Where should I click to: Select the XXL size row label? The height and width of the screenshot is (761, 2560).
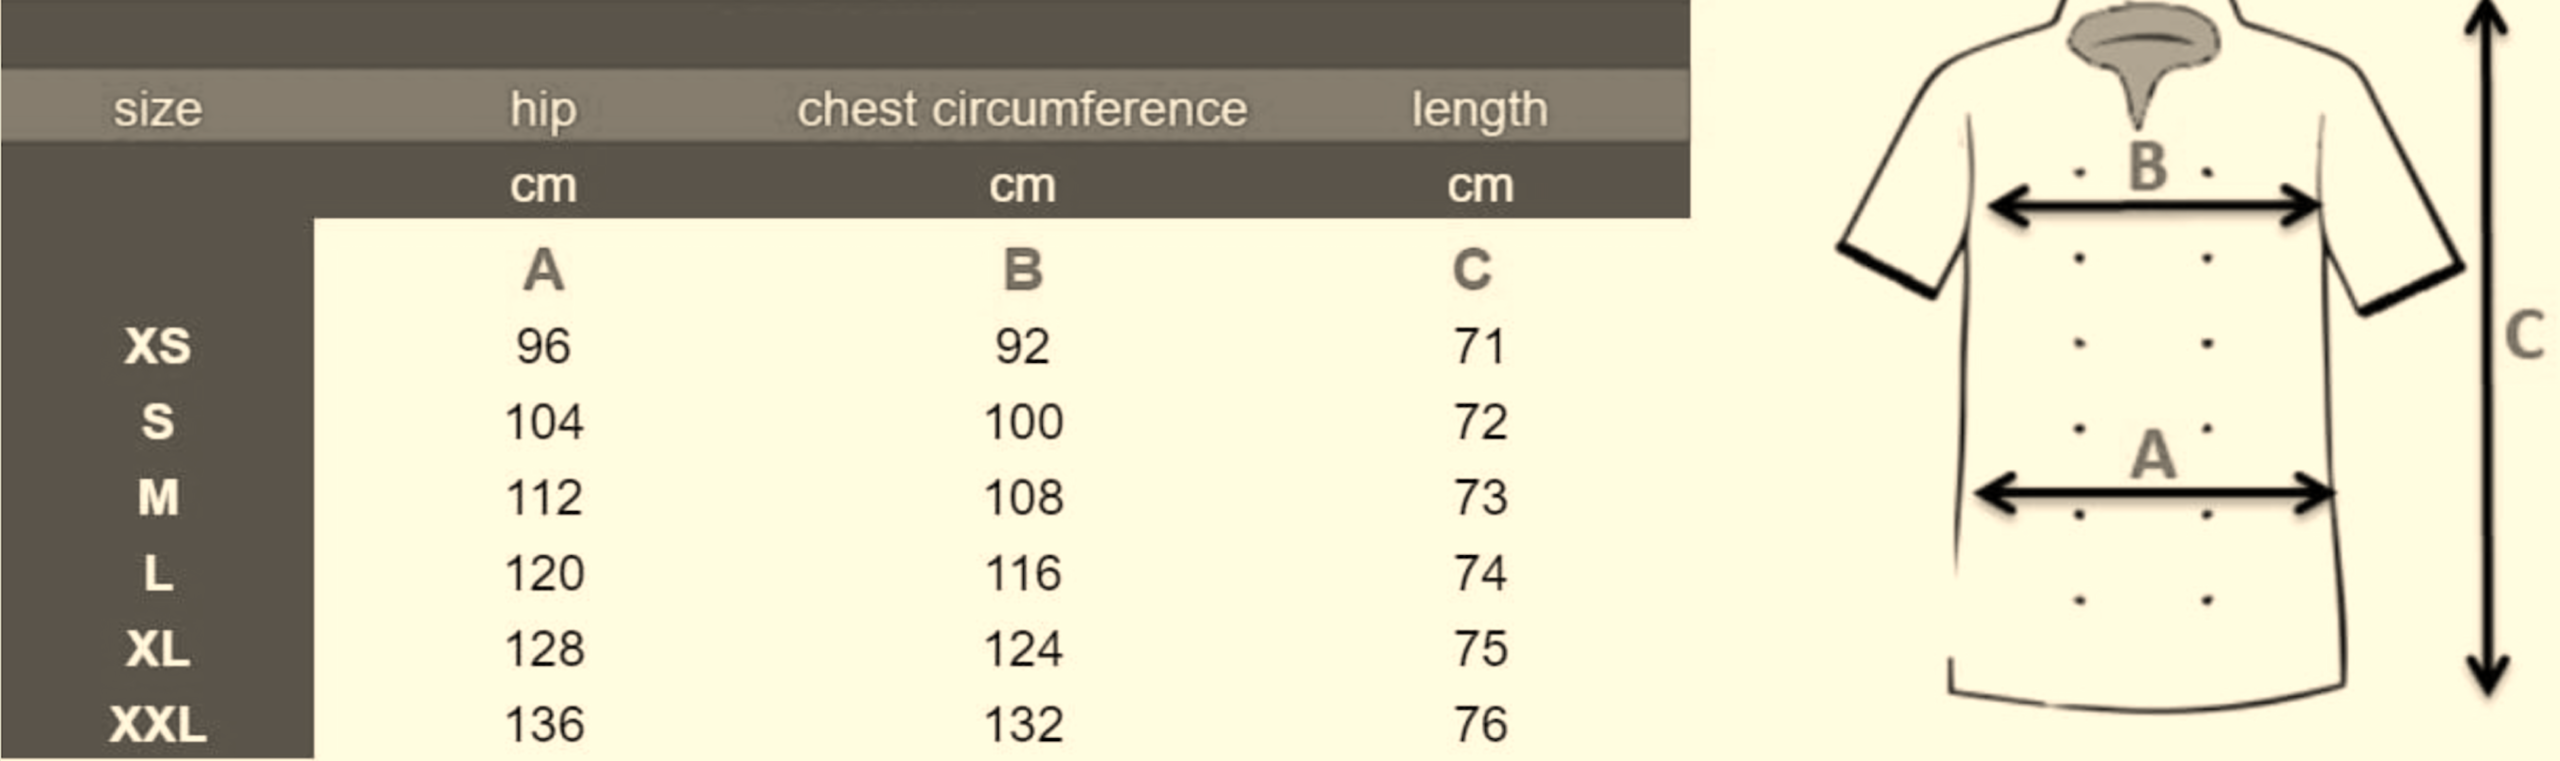[x=157, y=724]
